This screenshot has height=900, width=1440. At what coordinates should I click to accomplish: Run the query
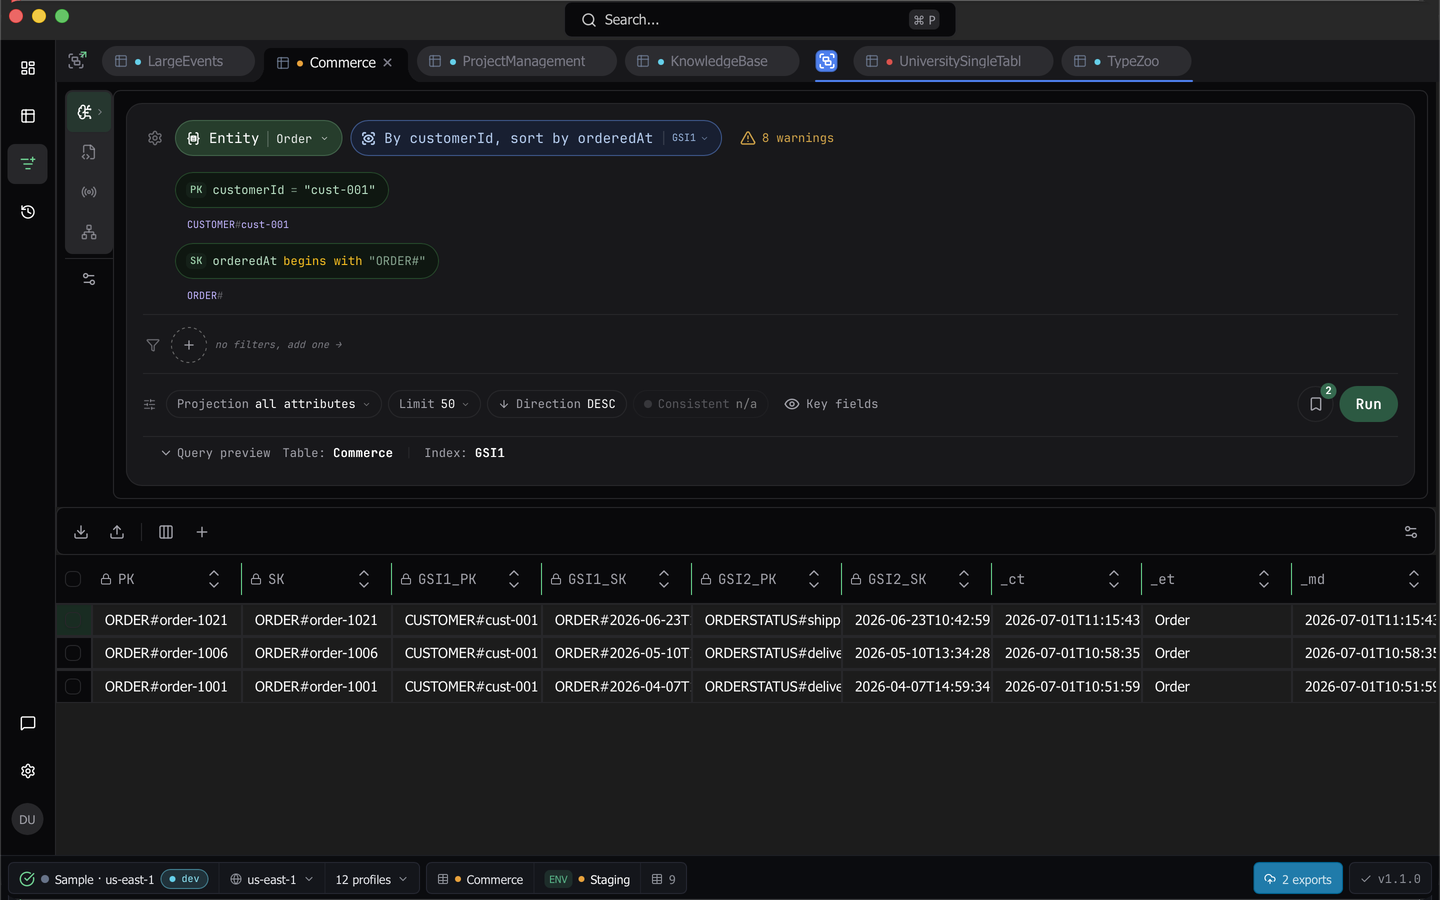pos(1368,404)
